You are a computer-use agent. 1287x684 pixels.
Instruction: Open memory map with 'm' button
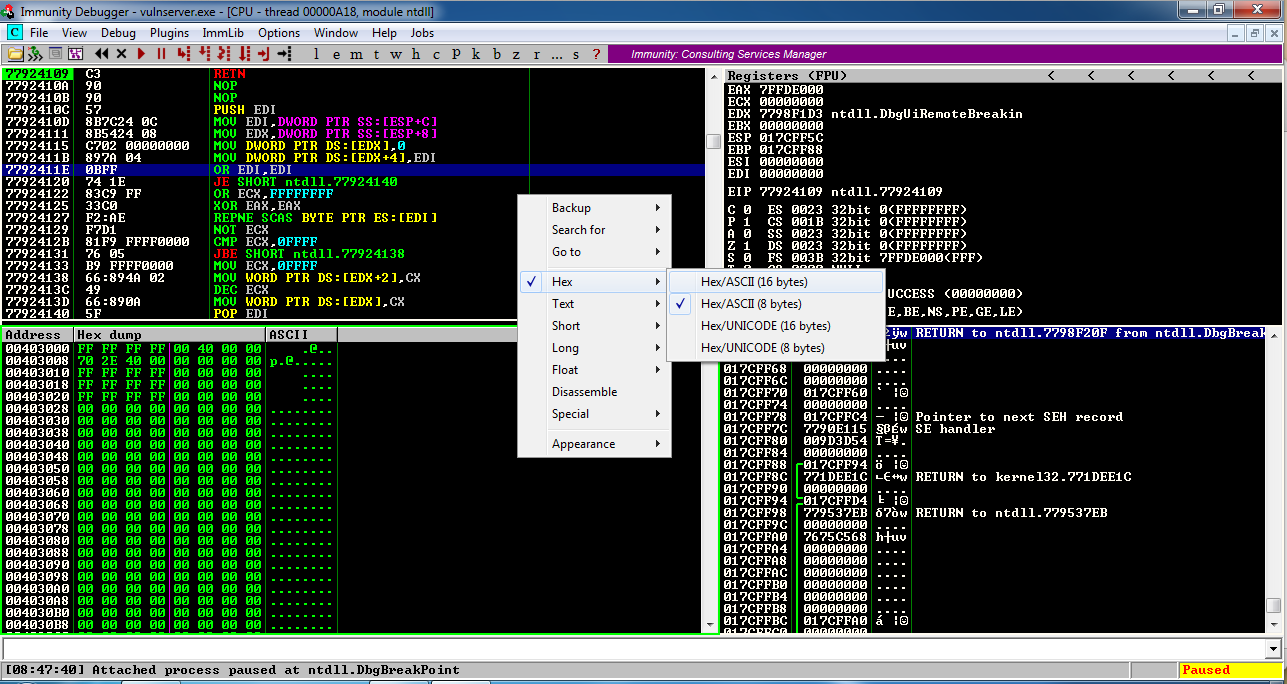tap(357, 54)
